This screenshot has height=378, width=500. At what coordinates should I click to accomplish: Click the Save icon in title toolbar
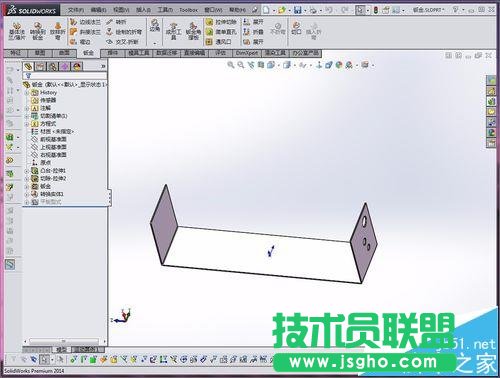[x=298, y=10]
